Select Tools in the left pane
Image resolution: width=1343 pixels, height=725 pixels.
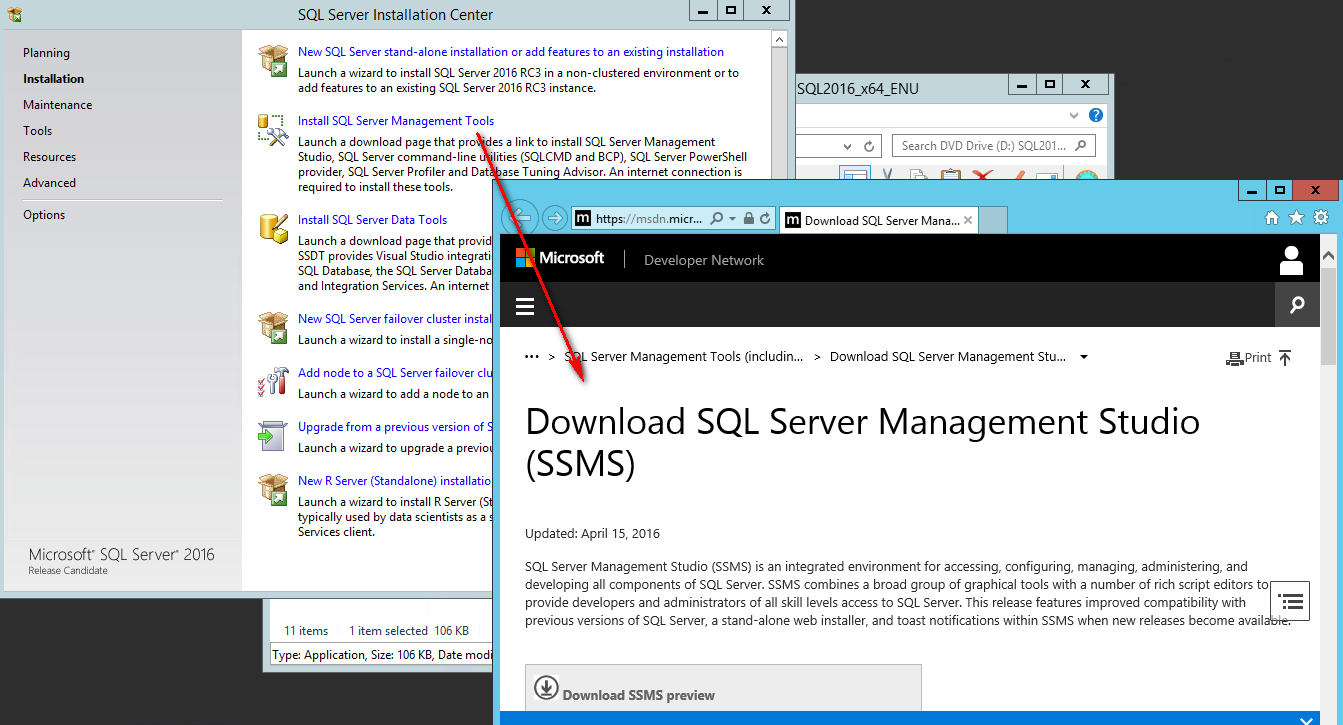click(x=38, y=131)
